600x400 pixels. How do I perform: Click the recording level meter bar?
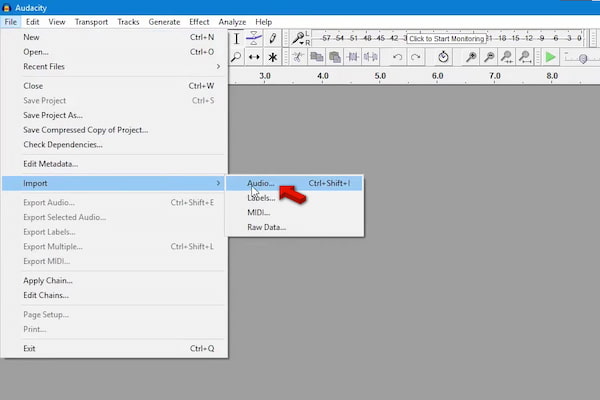point(448,38)
